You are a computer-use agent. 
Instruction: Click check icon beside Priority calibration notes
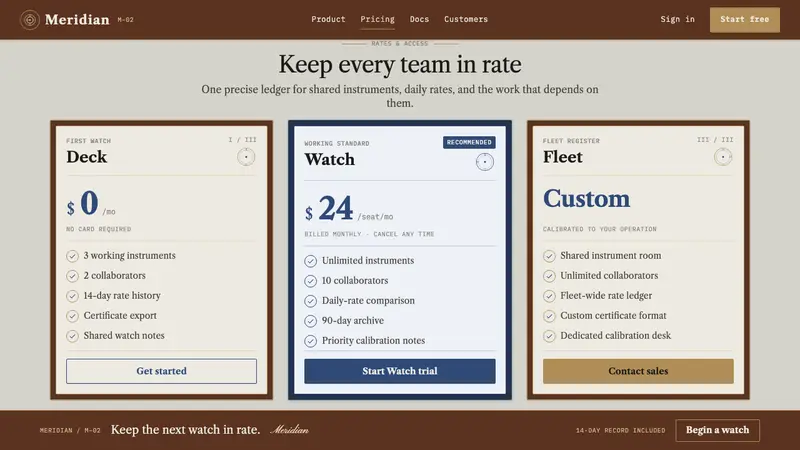(311, 341)
